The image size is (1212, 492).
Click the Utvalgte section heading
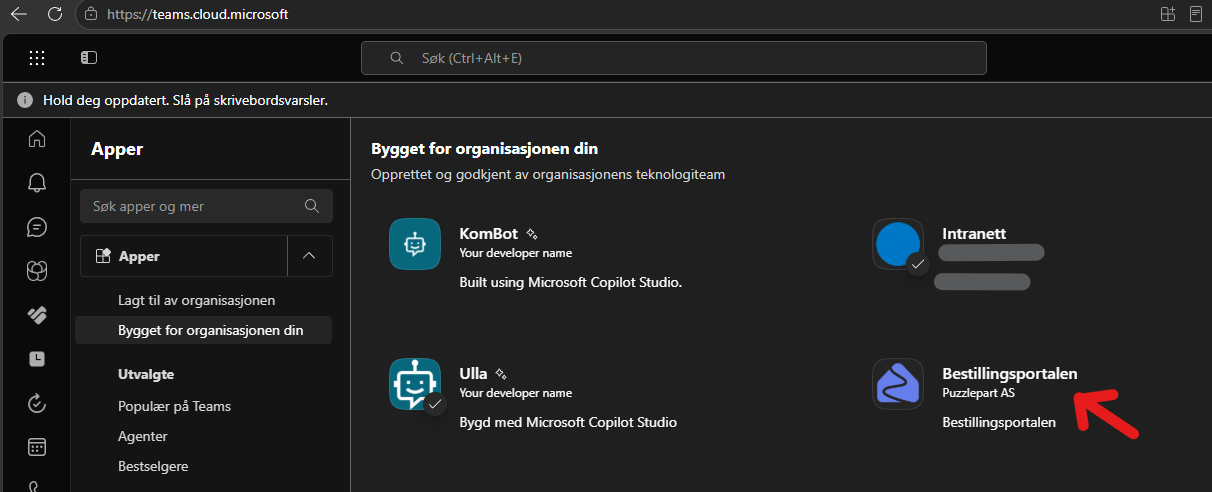pyautogui.click(x=146, y=374)
